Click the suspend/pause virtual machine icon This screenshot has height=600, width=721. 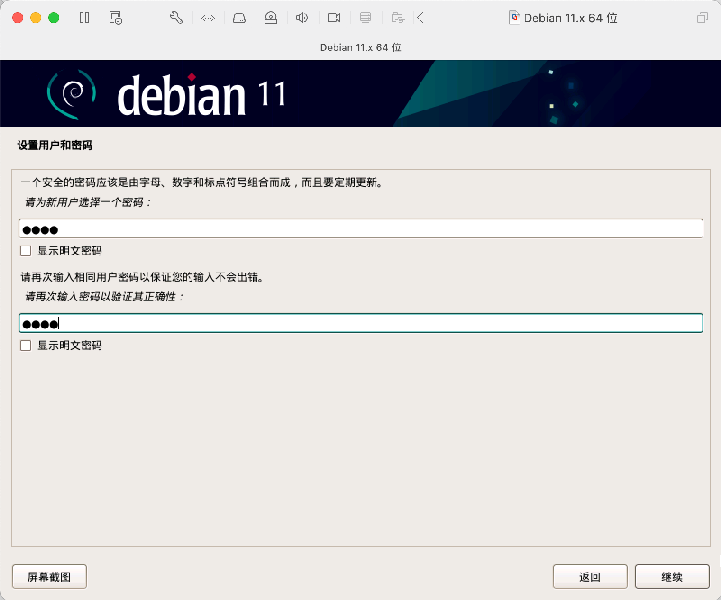coord(85,18)
